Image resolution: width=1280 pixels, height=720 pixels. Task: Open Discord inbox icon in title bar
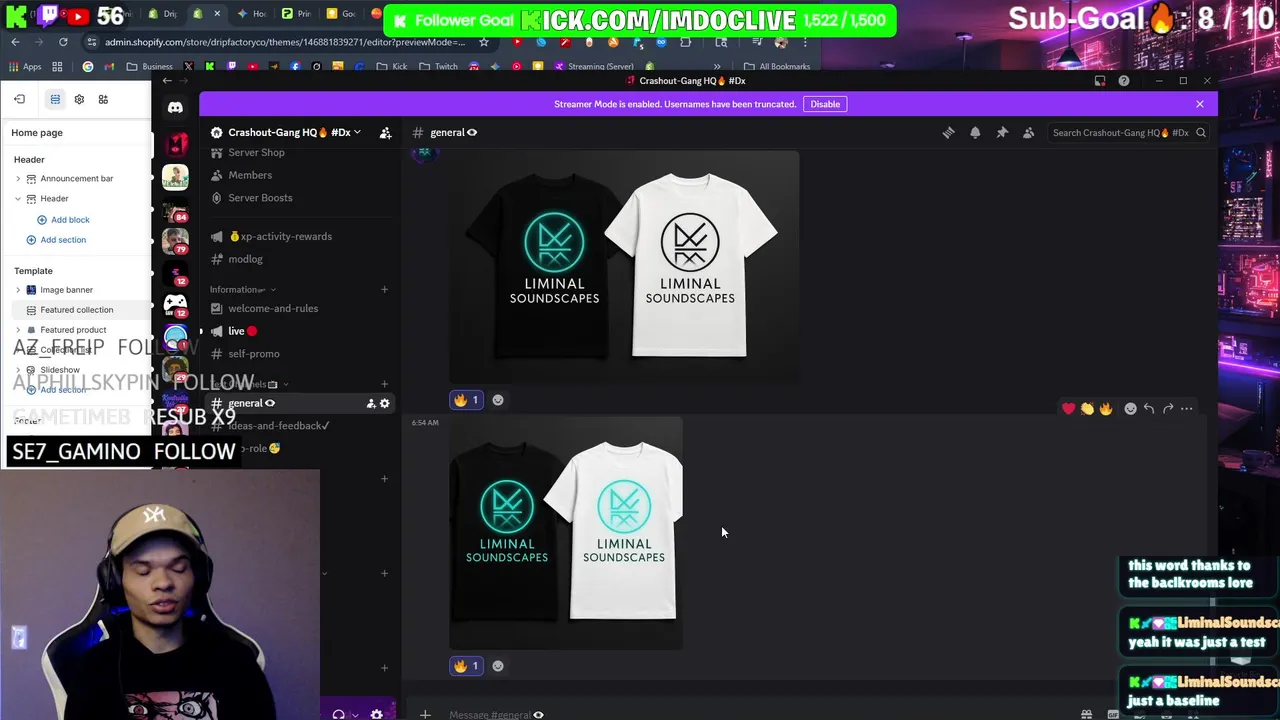[x=1100, y=81]
